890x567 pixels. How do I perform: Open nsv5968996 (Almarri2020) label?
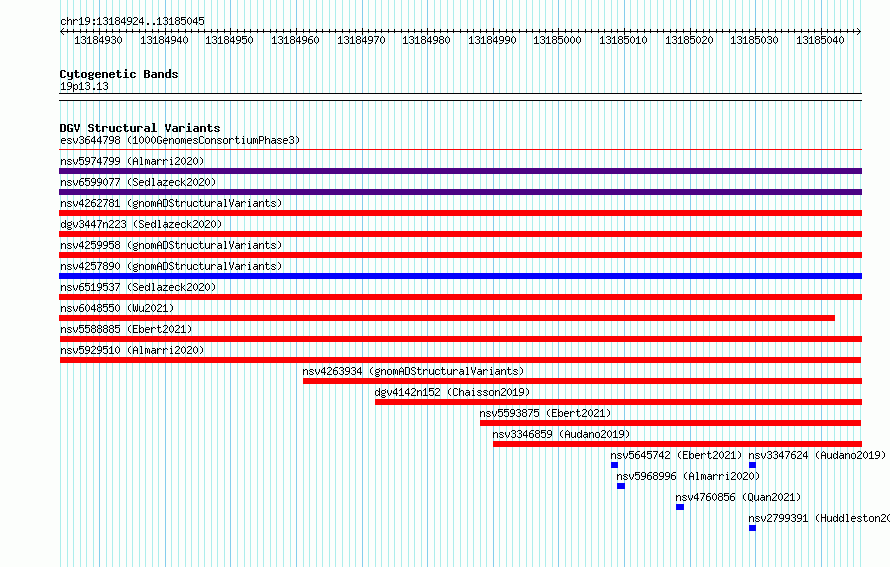(688, 476)
